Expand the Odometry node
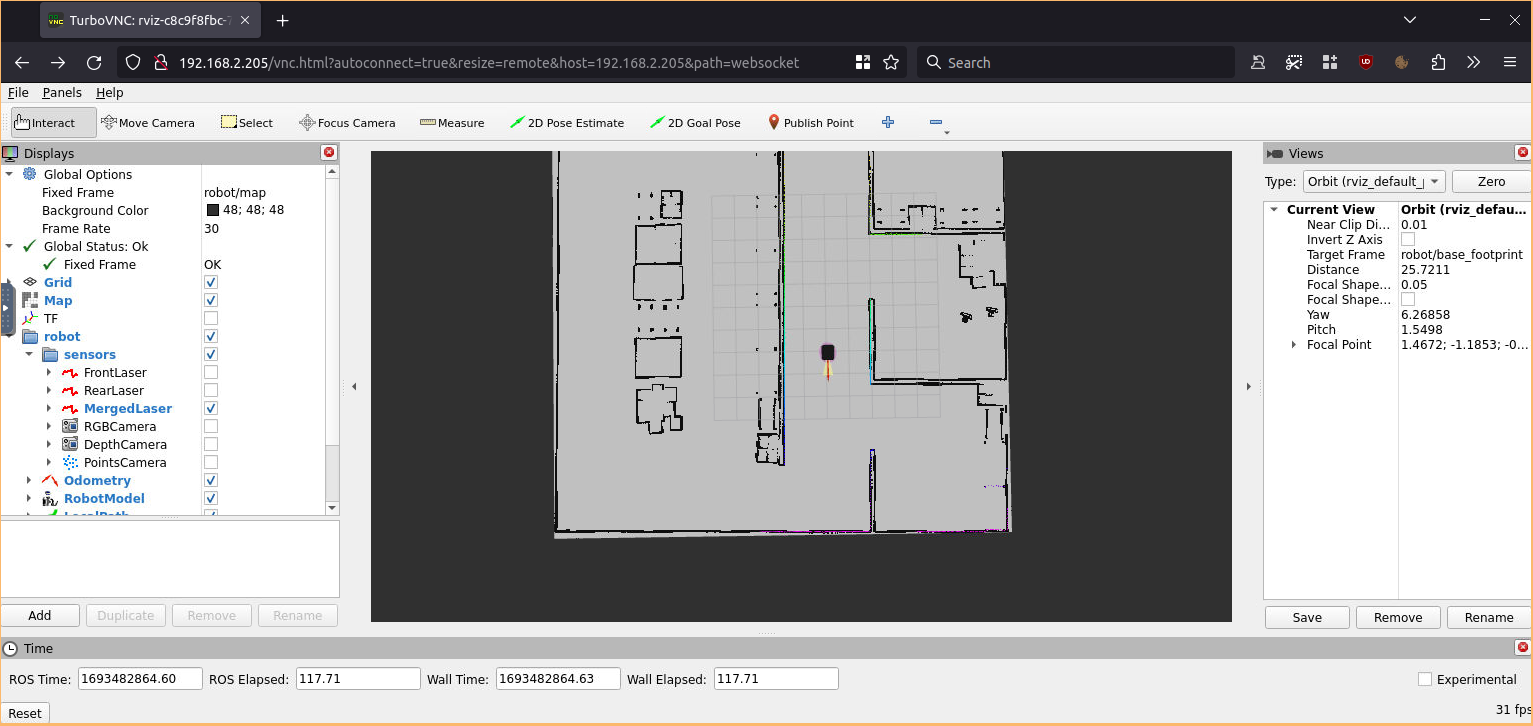Screen dimensions: 1533x726 (29, 480)
